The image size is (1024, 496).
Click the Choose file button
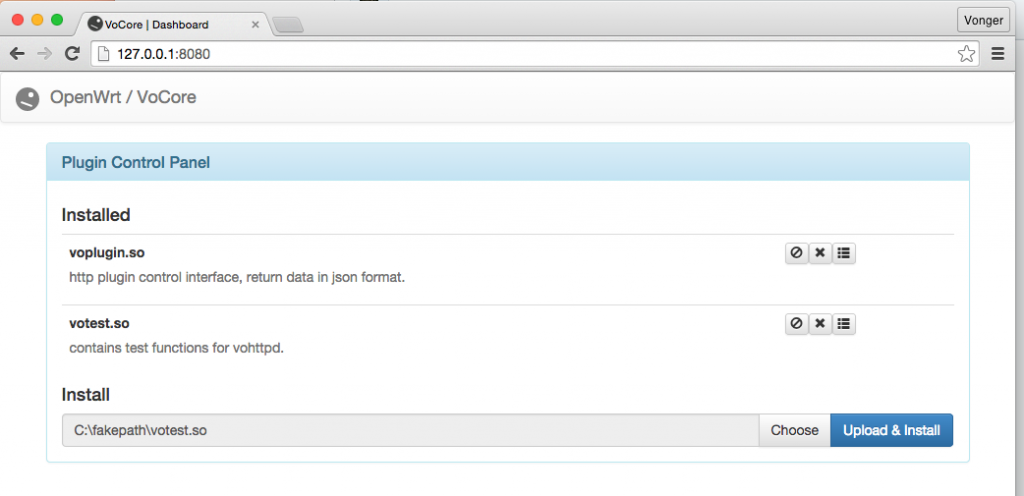(794, 430)
